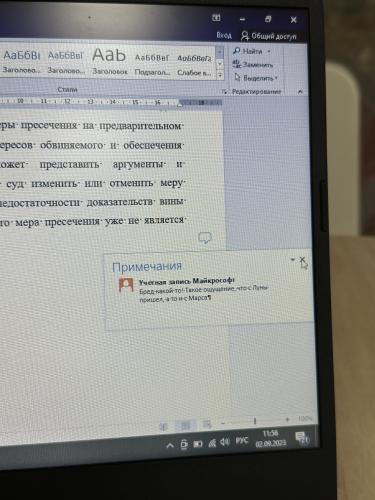This screenshot has width=375, height=500.
Task: Open the notification center icon
Action: (x=302, y=437)
